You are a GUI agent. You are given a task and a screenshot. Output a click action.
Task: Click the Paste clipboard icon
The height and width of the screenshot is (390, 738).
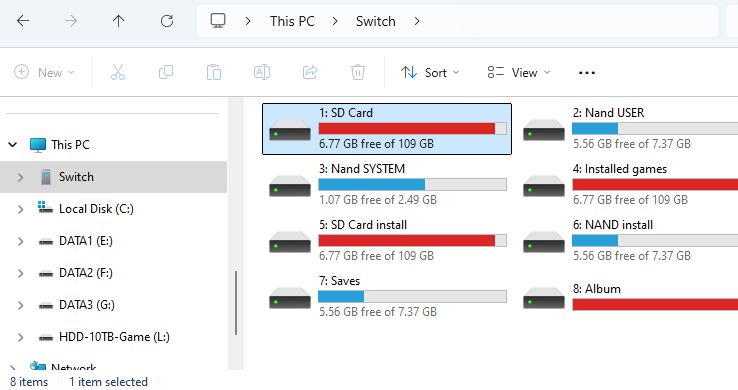click(x=214, y=72)
